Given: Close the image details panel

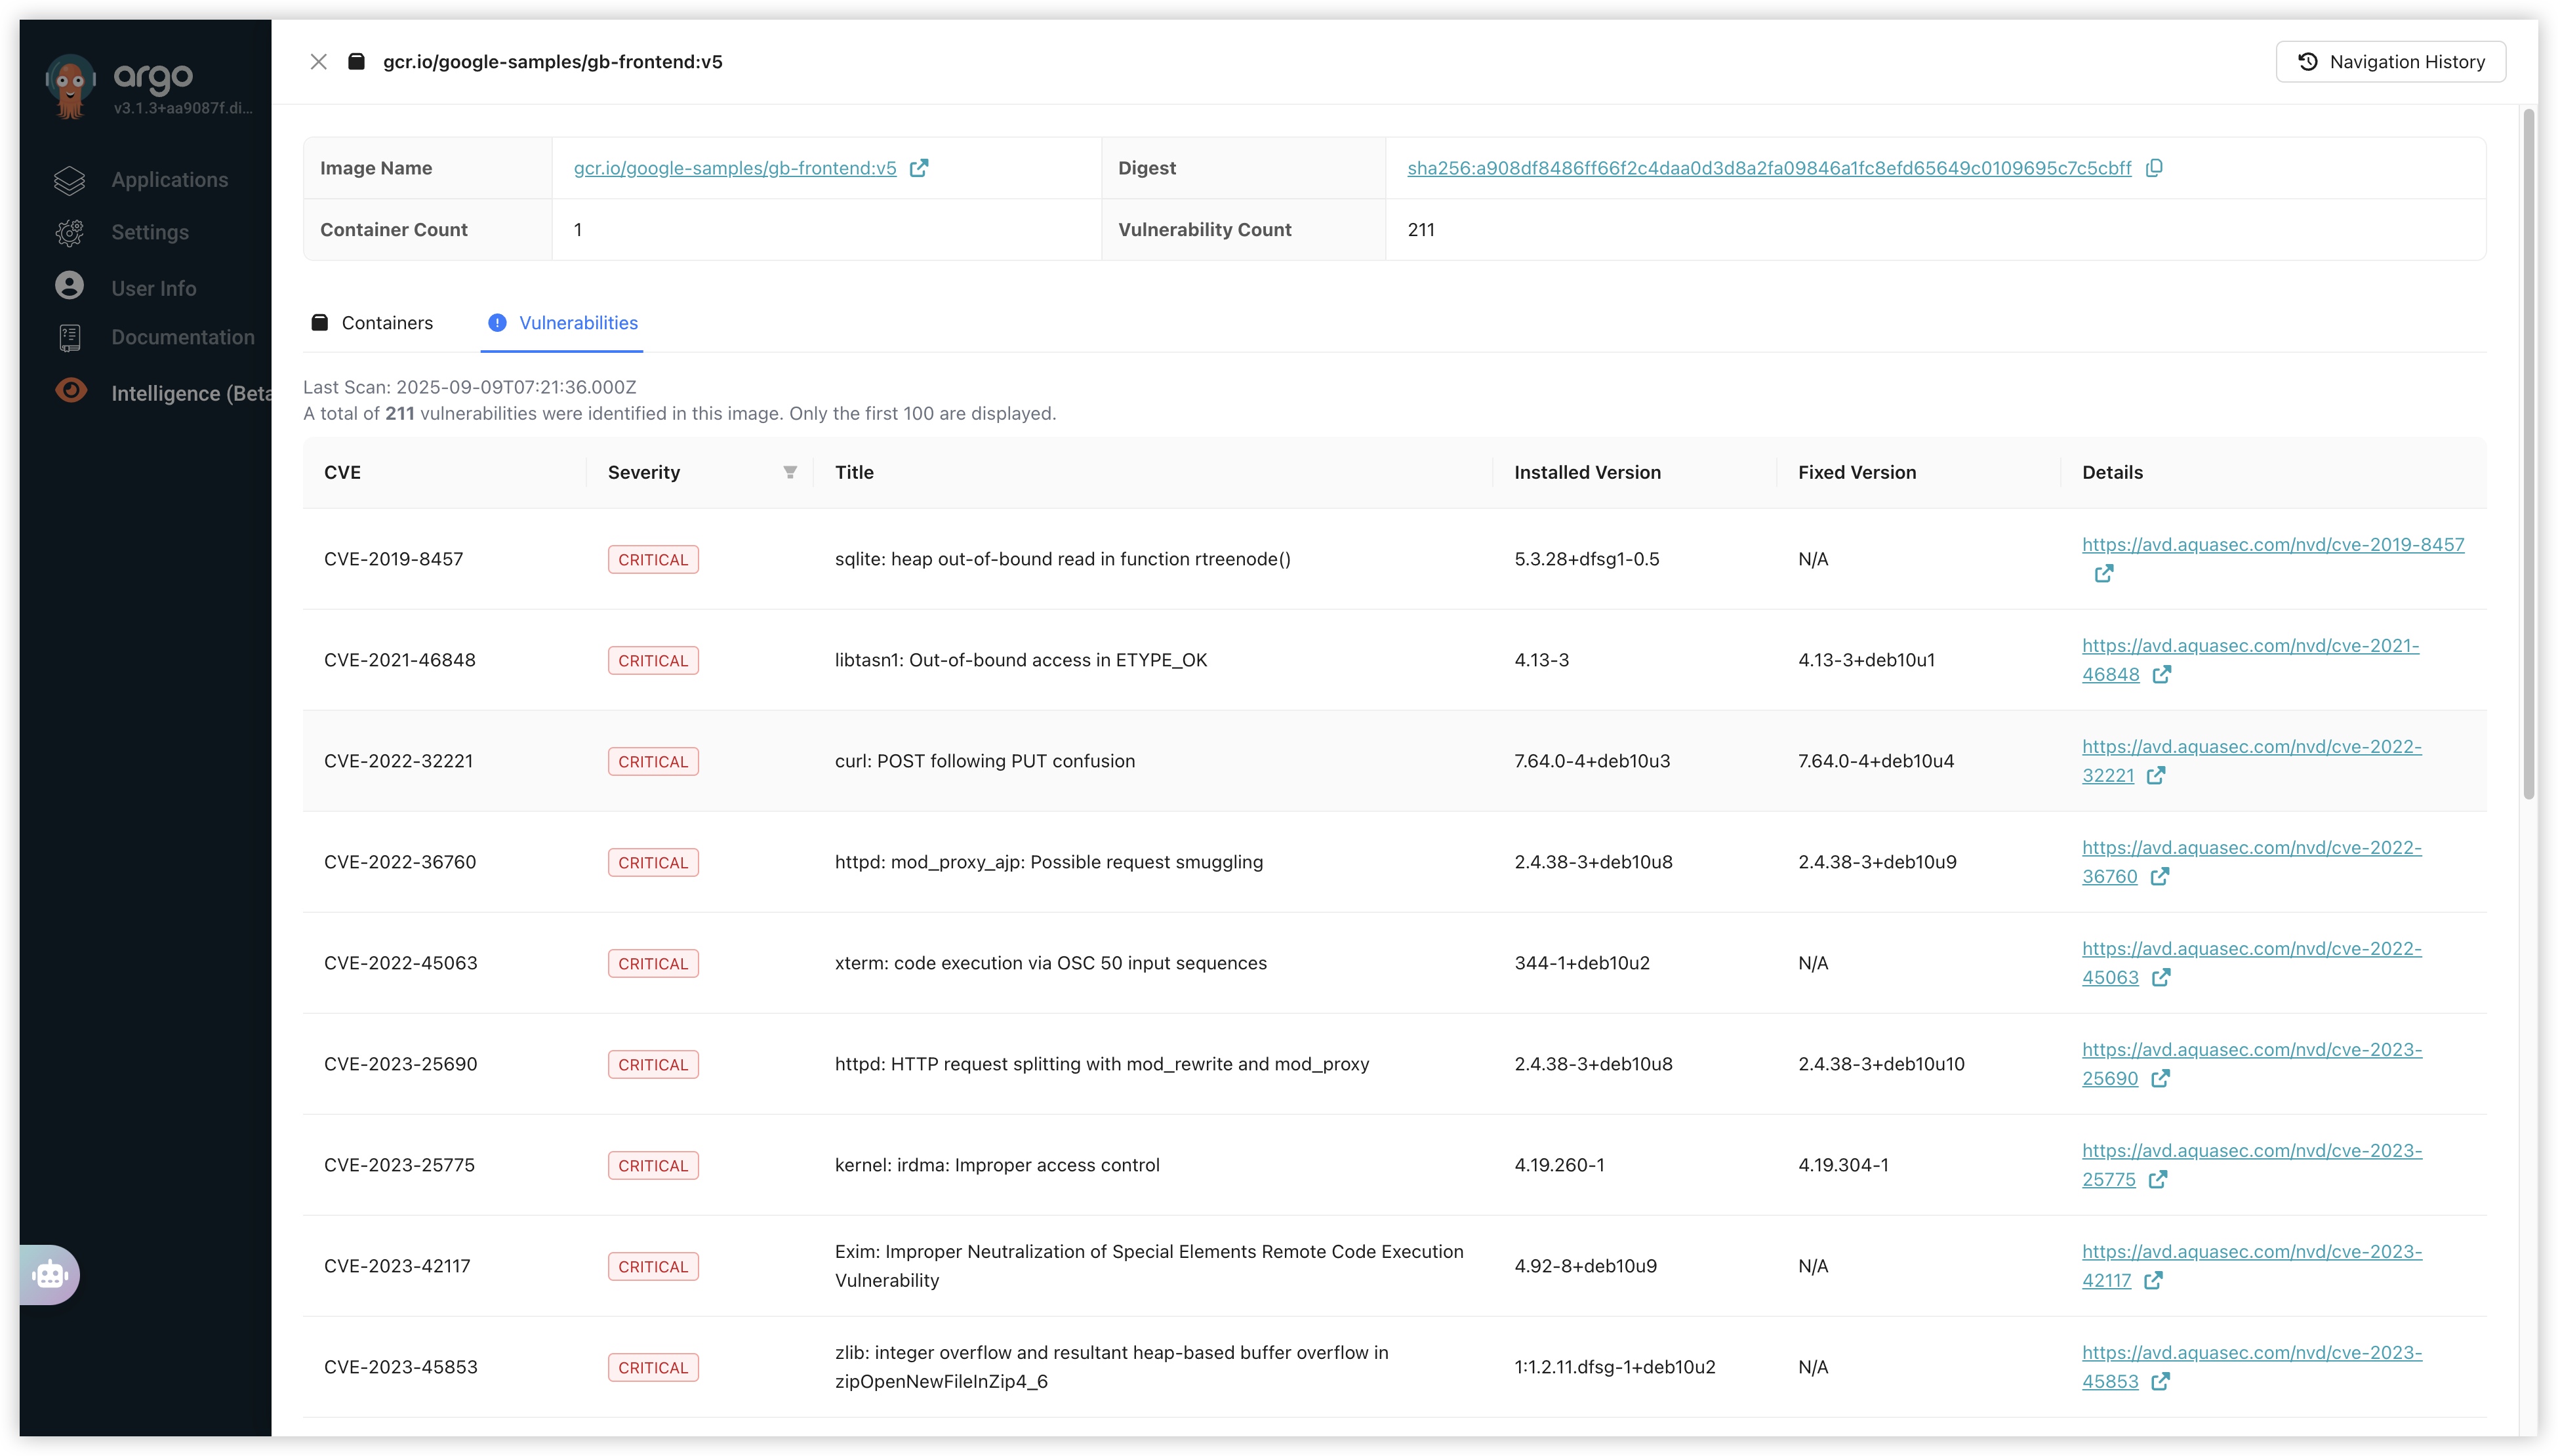Looking at the screenshot, I should 318,62.
